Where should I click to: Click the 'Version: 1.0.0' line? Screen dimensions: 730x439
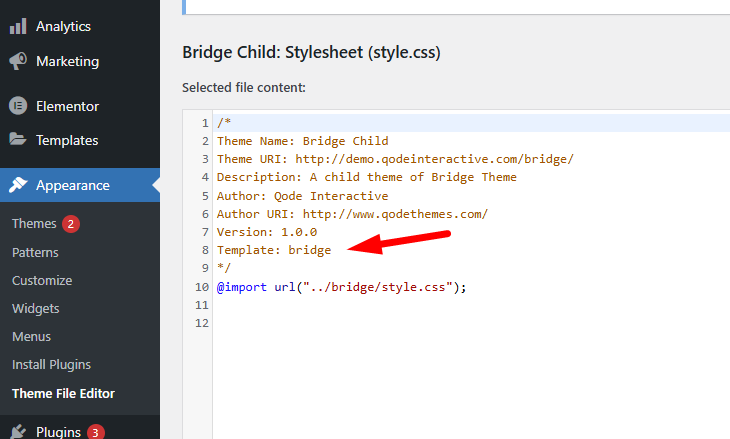pos(267,232)
